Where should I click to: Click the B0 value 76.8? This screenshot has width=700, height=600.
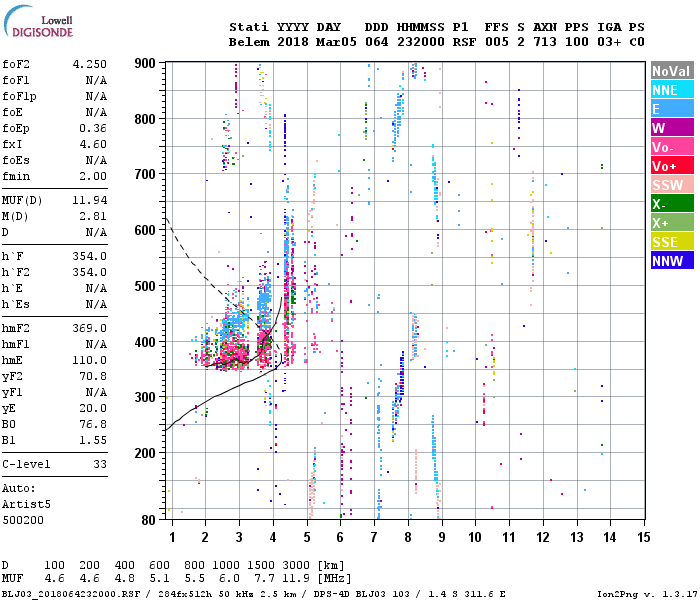(x=93, y=425)
